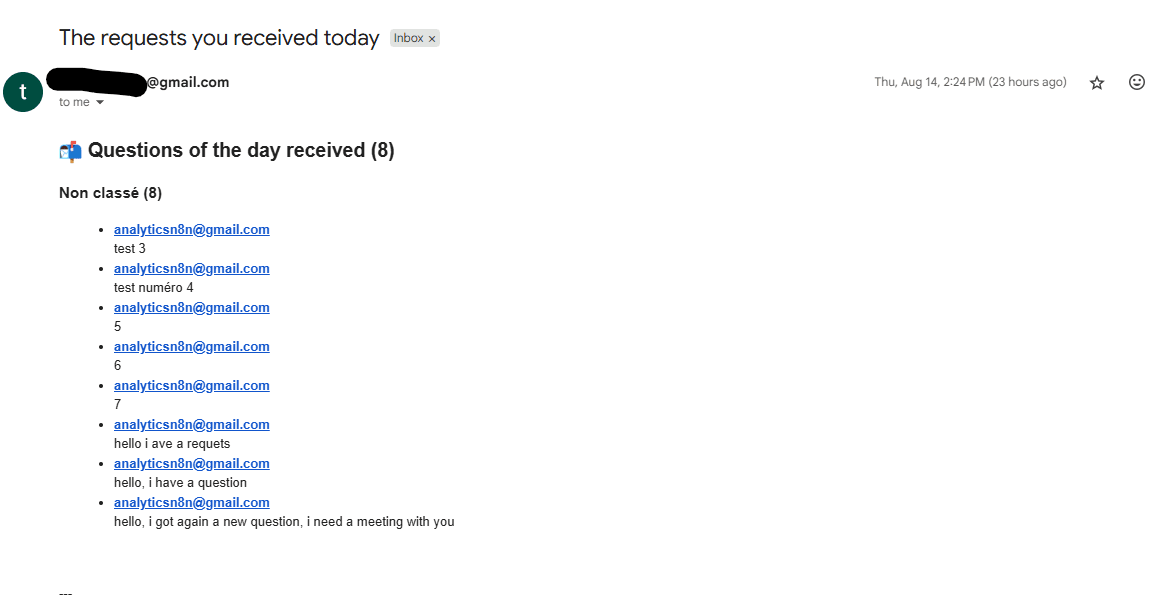The image size is (1164, 596).
Task: Open the email link above 'test numéro 4'
Action: coord(192,269)
